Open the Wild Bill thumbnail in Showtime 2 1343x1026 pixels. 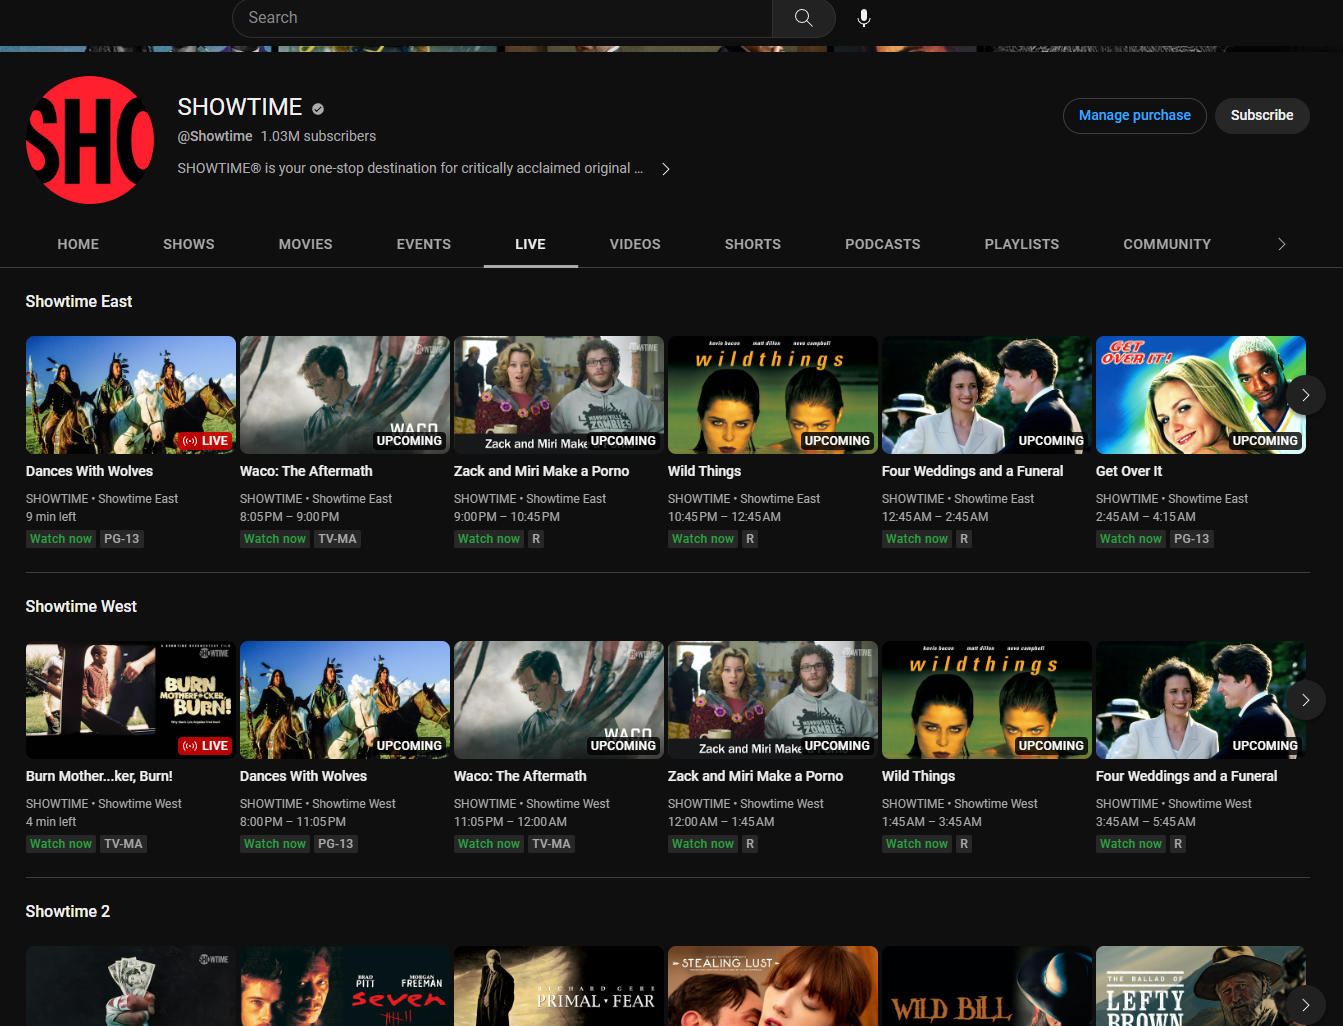[x=987, y=986]
